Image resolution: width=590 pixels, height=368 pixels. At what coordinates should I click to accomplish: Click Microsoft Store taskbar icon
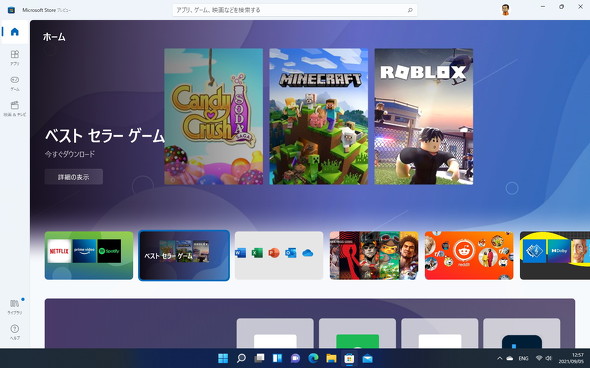tap(350, 358)
